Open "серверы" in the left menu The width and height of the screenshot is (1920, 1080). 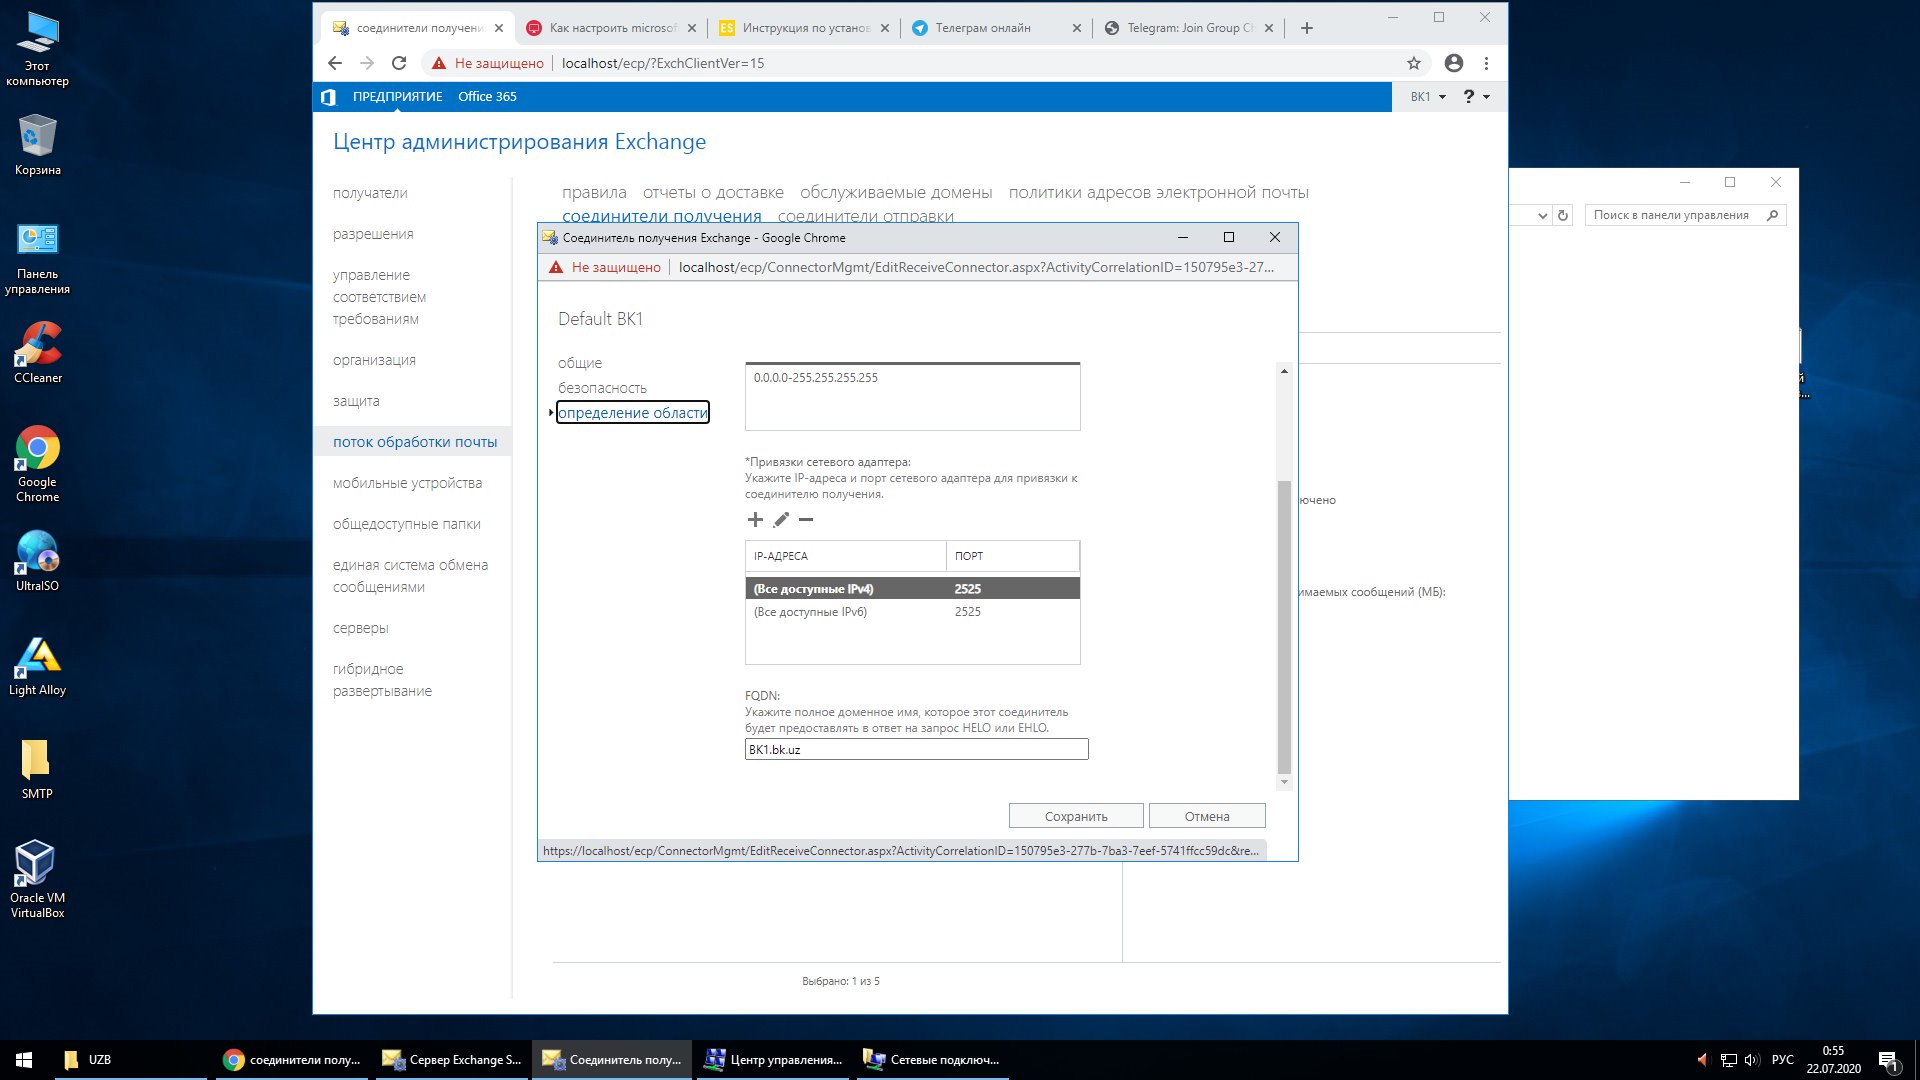coord(360,628)
